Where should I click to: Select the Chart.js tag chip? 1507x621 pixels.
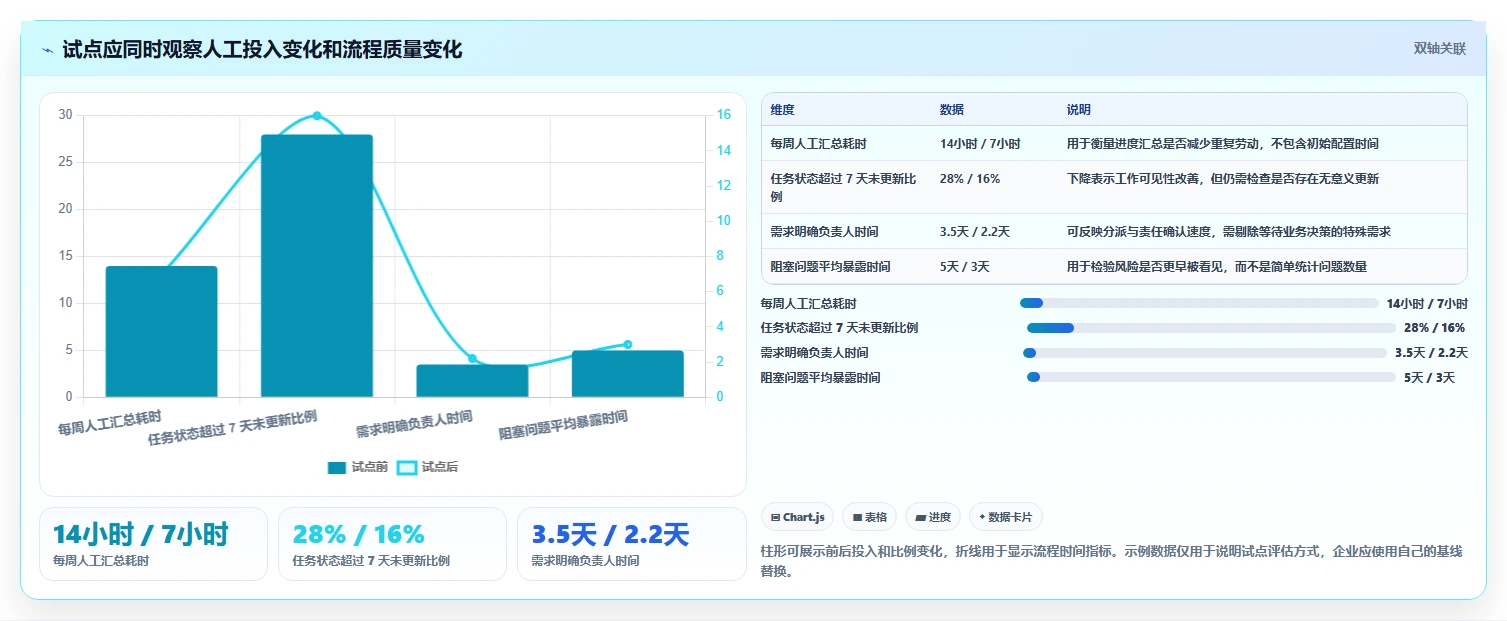pyautogui.click(x=798, y=517)
